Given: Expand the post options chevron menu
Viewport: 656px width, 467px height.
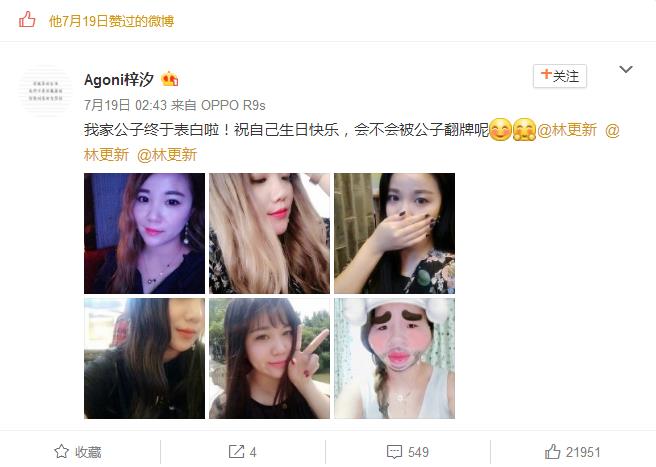Looking at the screenshot, I should 625,69.
